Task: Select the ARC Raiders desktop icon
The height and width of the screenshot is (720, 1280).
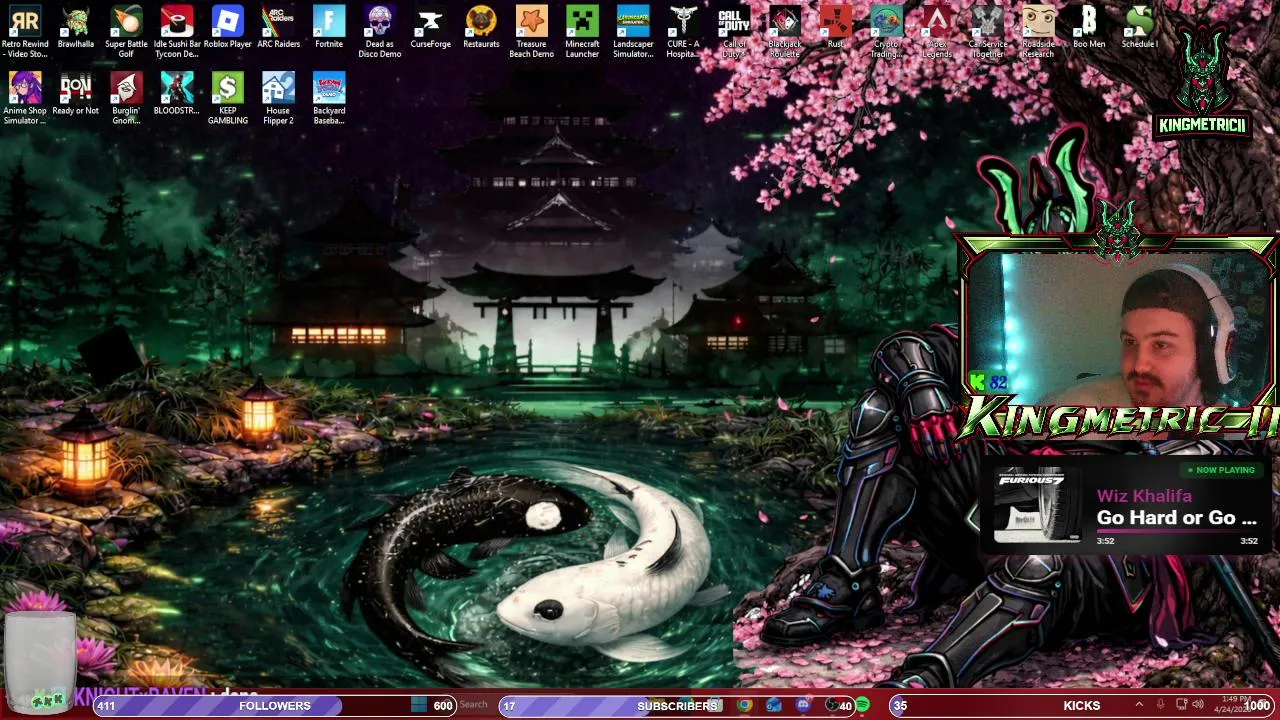Action: tap(278, 28)
